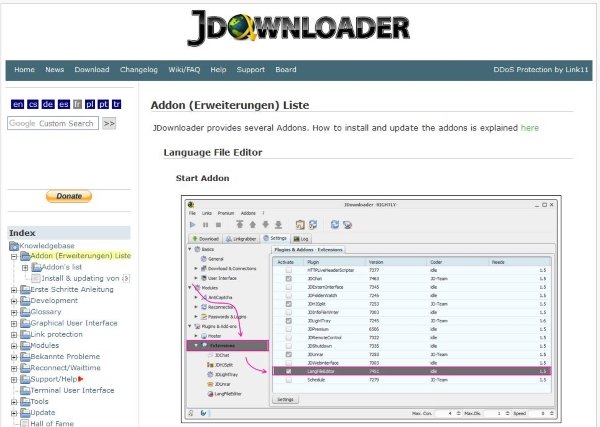Expand the Reconnect/Waittime tree node
Image resolution: width=600 pixels, height=427 pixels.
point(14,368)
